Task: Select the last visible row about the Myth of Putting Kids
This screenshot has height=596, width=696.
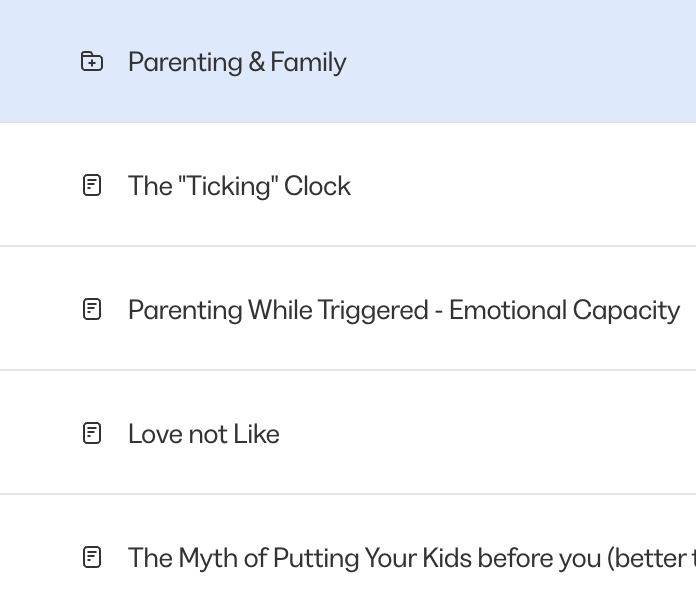Action: point(348,545)
